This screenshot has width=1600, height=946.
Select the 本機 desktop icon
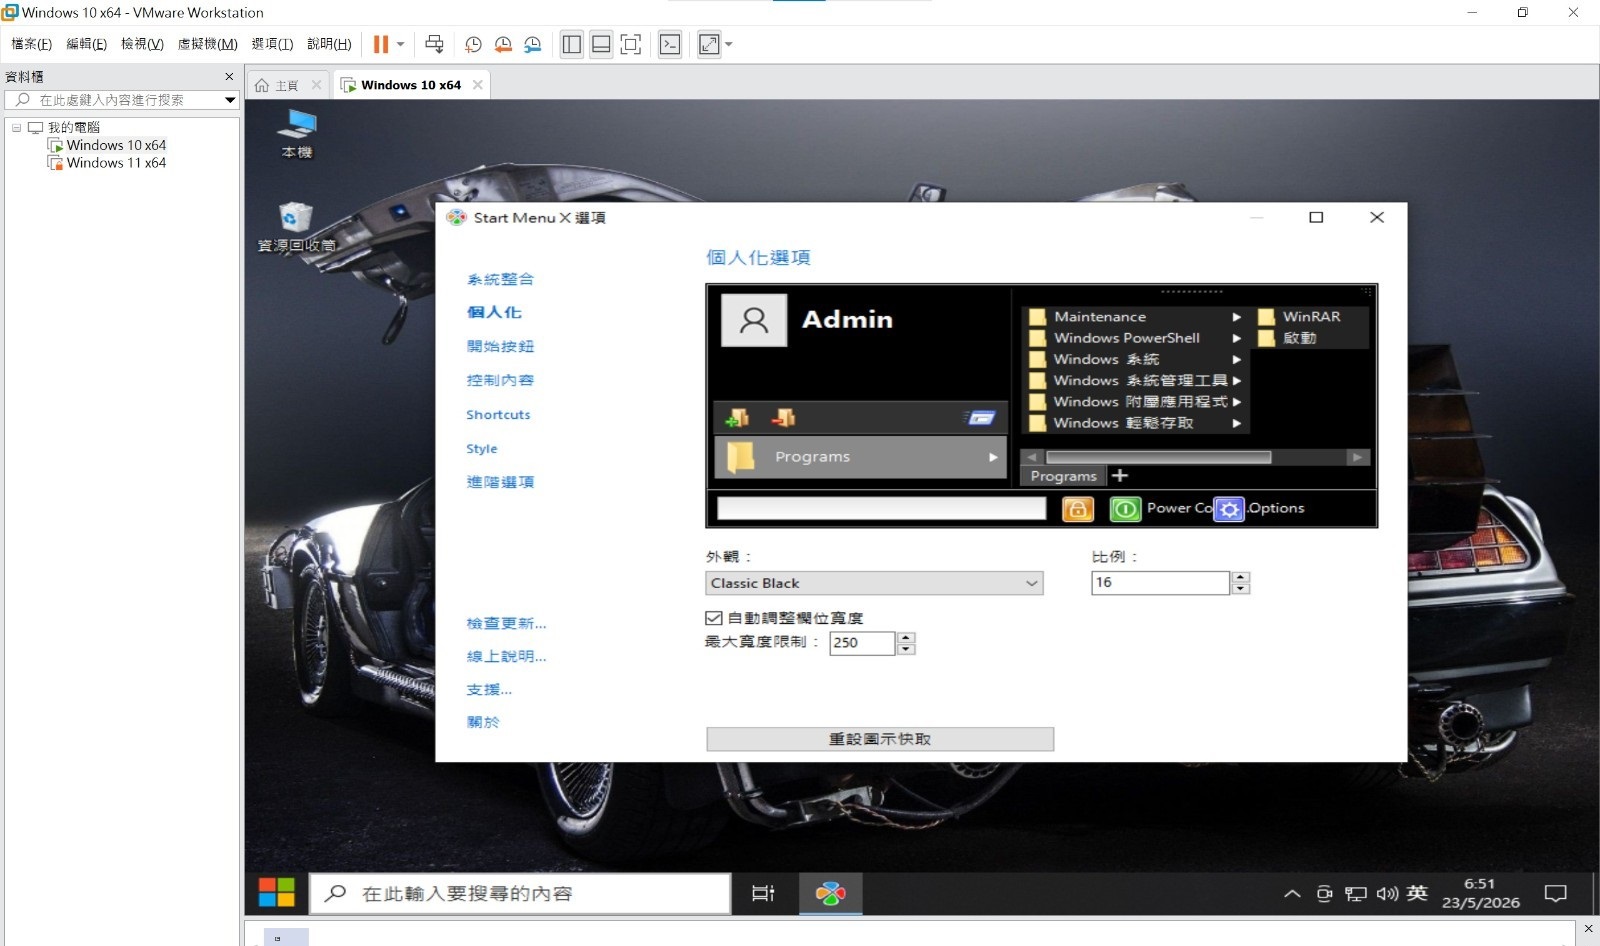[x=297, y=134]
